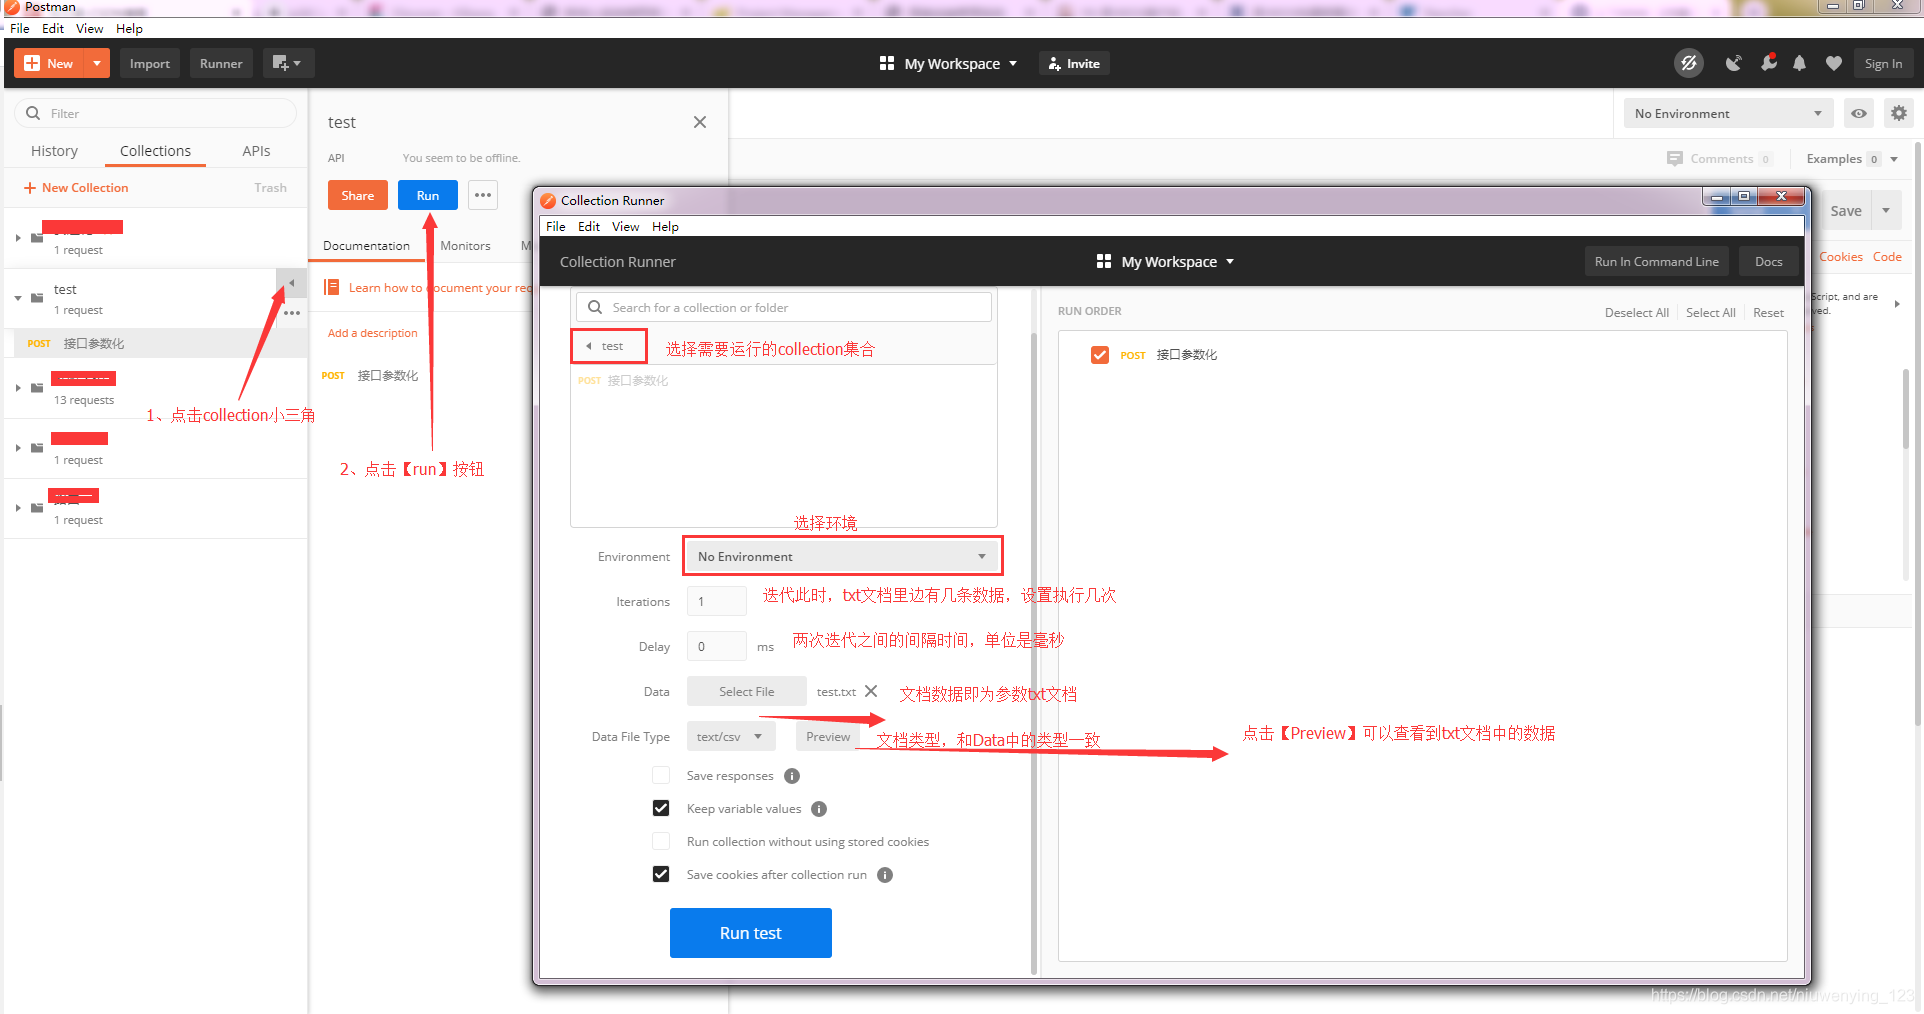Click the folder icon of test collection
Viewport: 1924px width, 1014px height.
37,298
